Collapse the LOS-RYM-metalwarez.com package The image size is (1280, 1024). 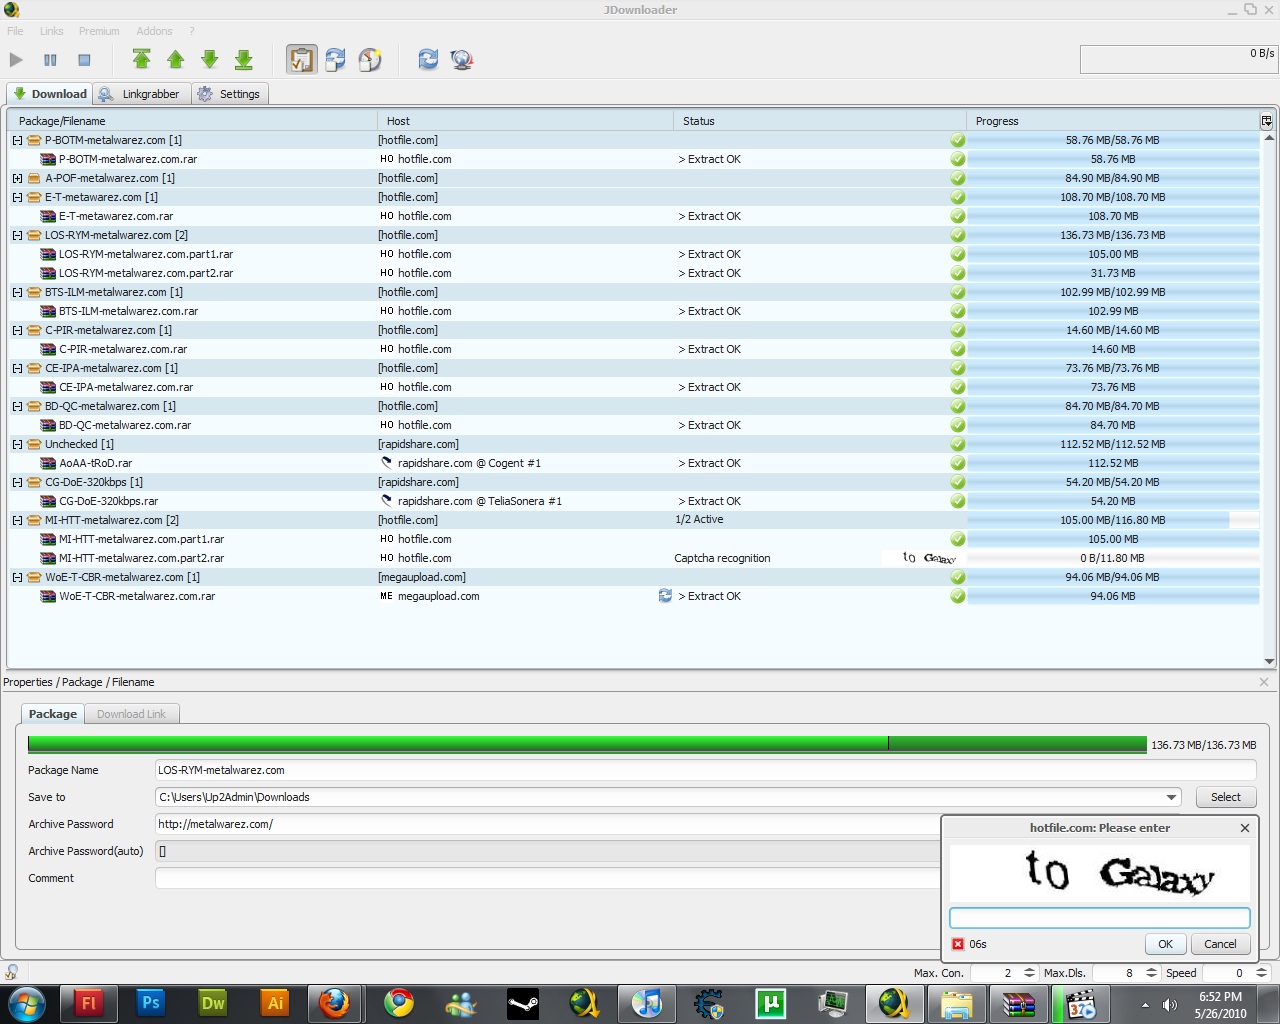pos(17,235)
